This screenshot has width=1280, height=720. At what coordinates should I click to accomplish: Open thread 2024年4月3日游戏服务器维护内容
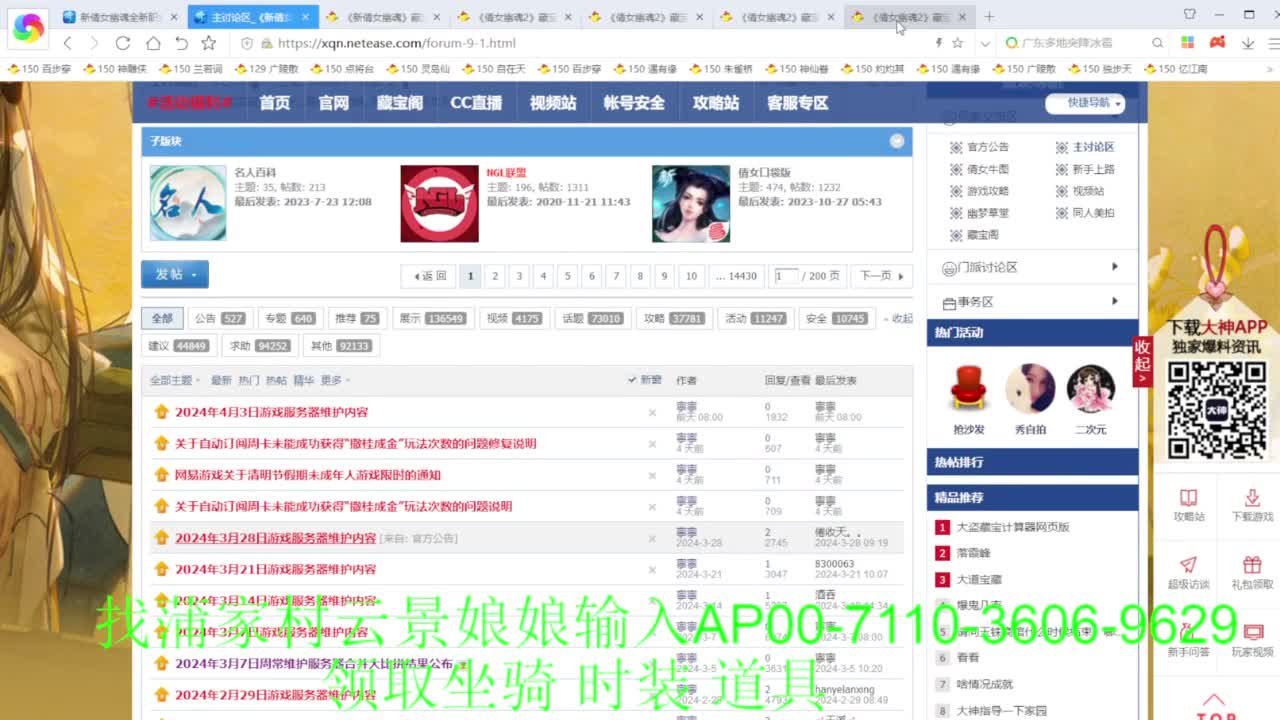271,412
